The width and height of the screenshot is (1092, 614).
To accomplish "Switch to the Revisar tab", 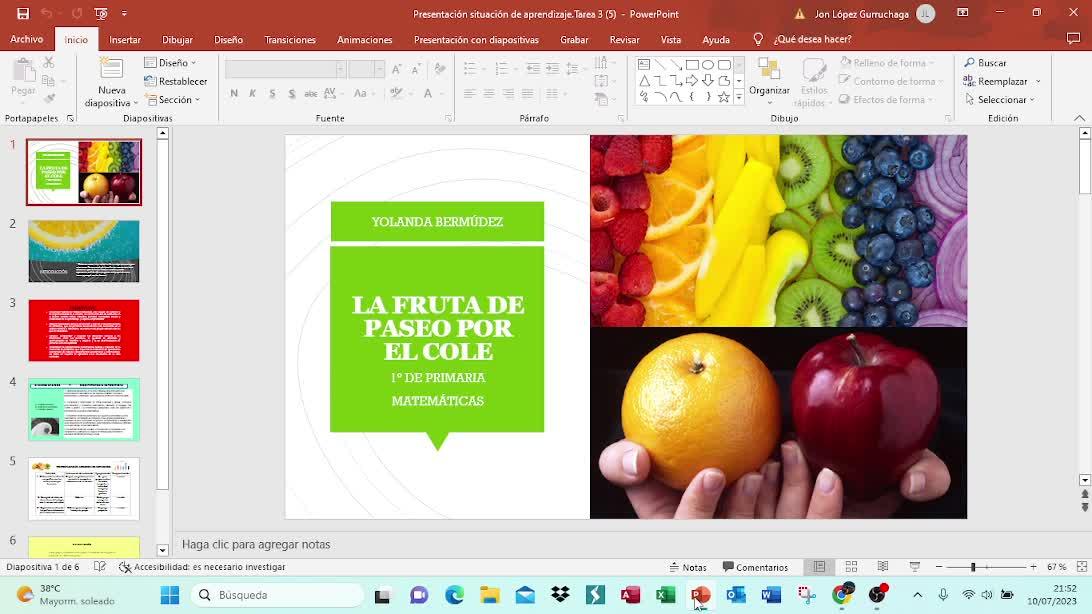I will click(x=624, y=40).
